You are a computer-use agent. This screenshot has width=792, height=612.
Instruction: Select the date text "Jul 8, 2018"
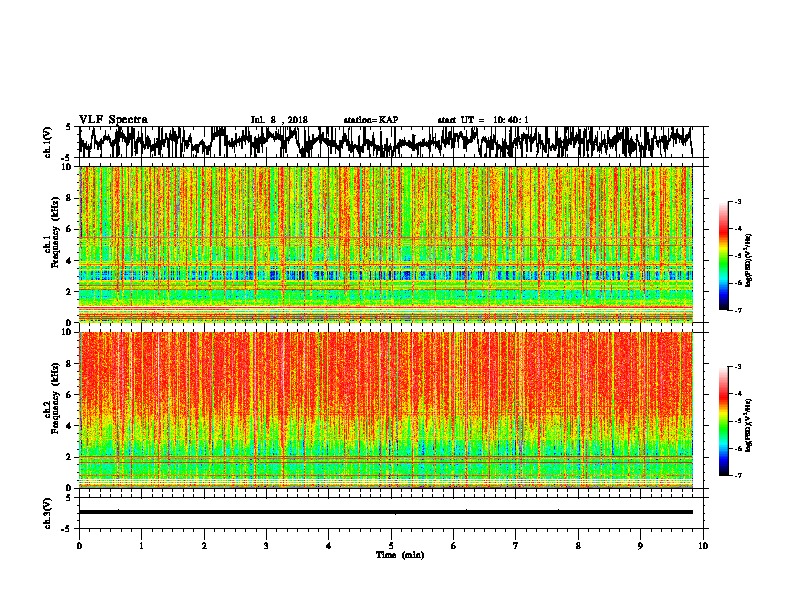[x=279, y=120]
